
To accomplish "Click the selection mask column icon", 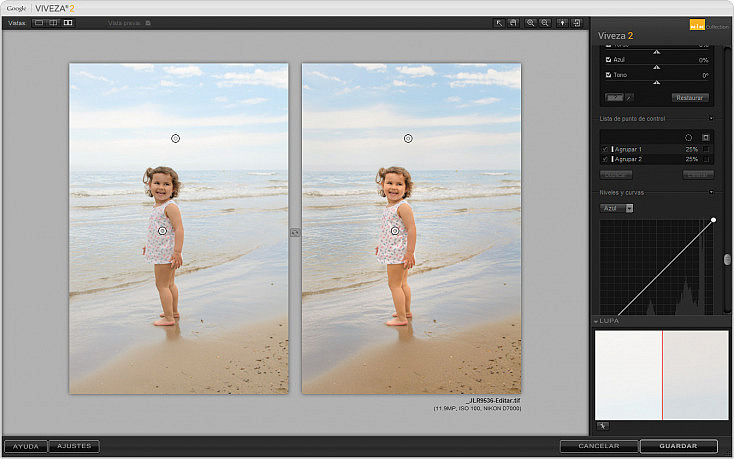I will (x=705, y=137).
